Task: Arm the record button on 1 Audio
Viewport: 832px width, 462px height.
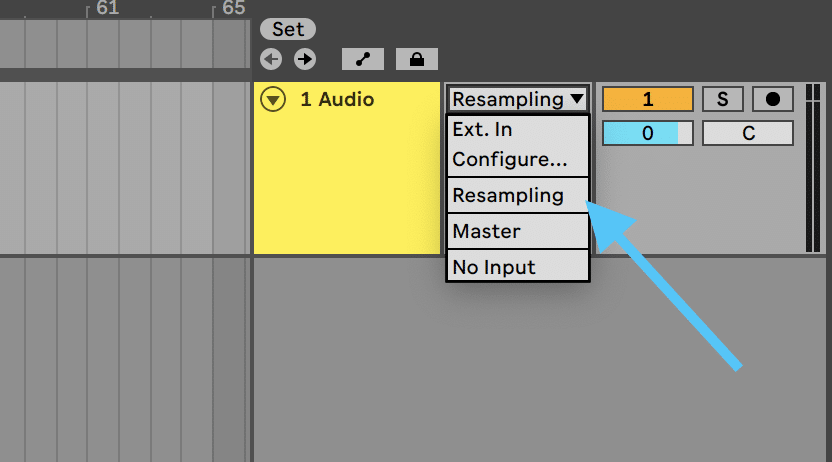Action: click(773, 99)
